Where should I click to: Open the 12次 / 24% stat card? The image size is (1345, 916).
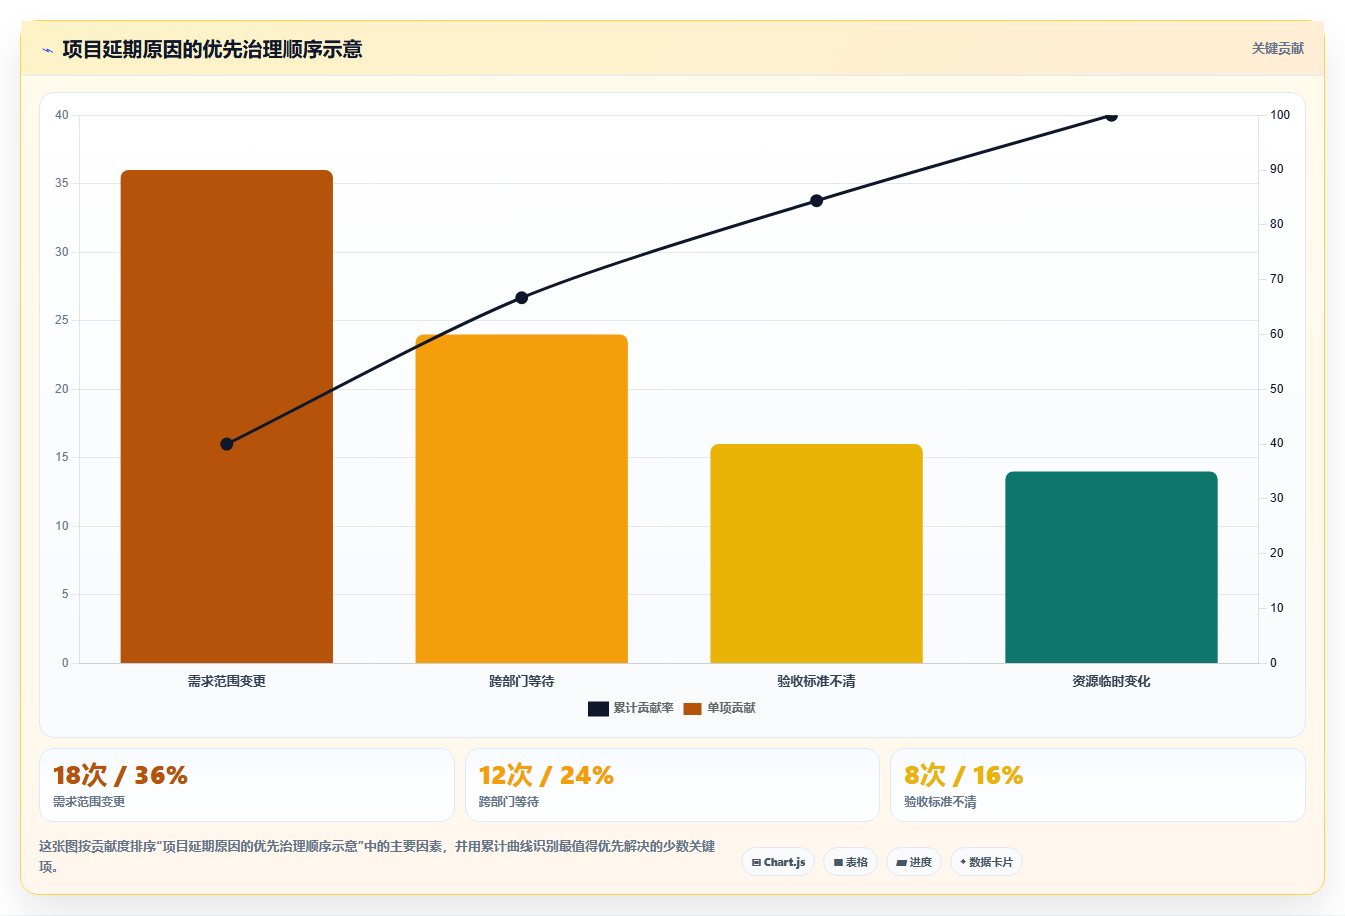672,785
